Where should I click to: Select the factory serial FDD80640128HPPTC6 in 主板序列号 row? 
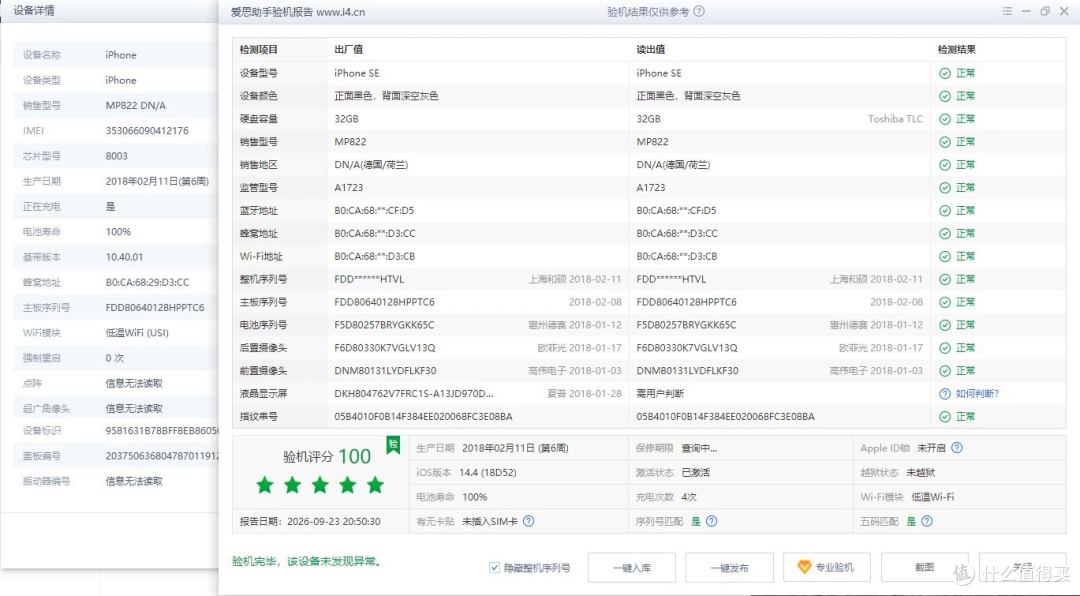[384, 302]
